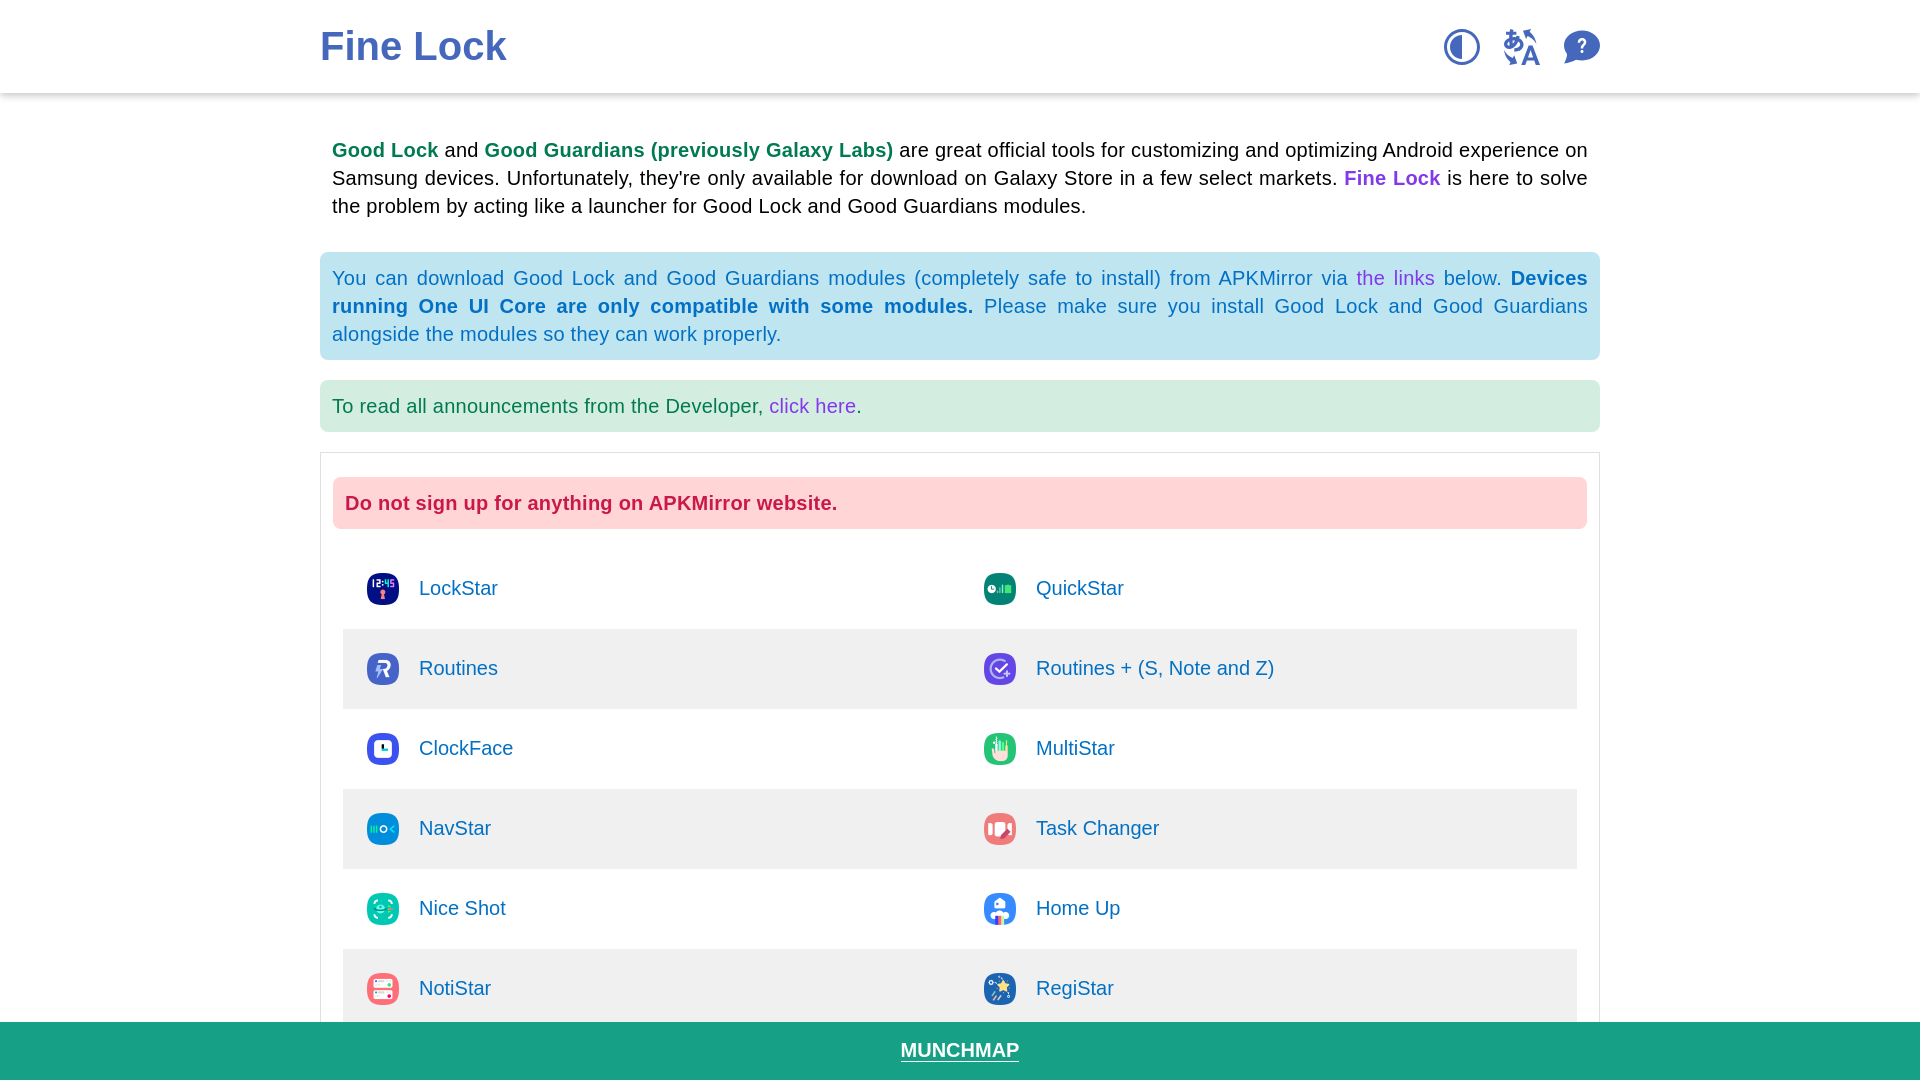Click the NavStar app icon
This screenshot has height=1080, width=1920.
[383, 829]
